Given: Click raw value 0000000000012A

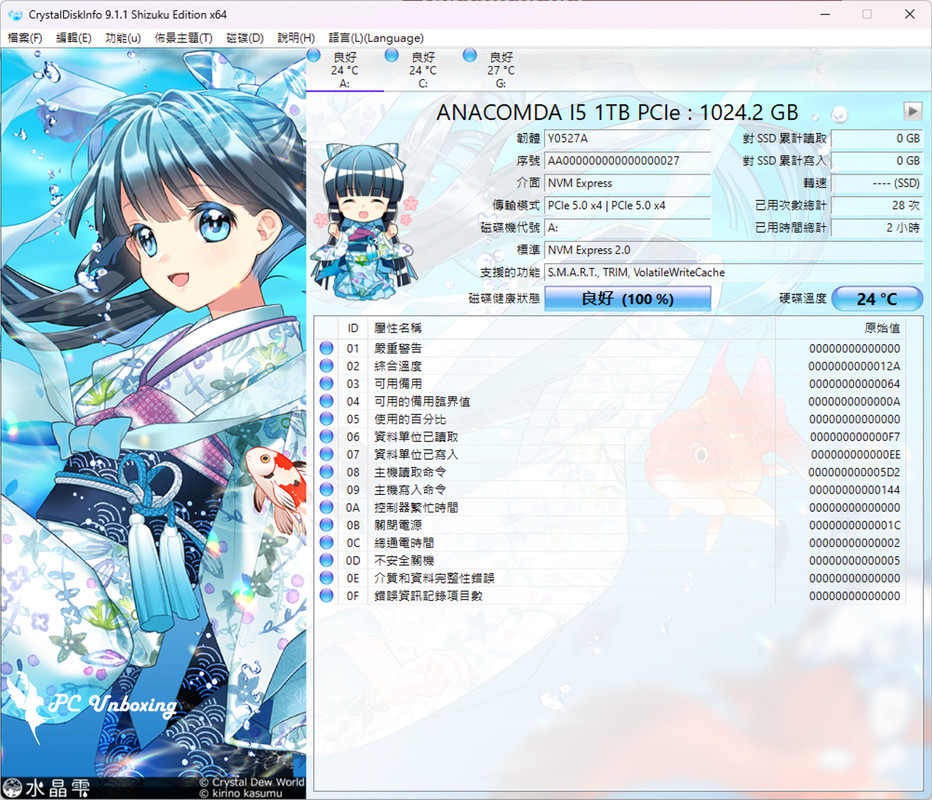Looking at the screenshot, I should point(854,366).
